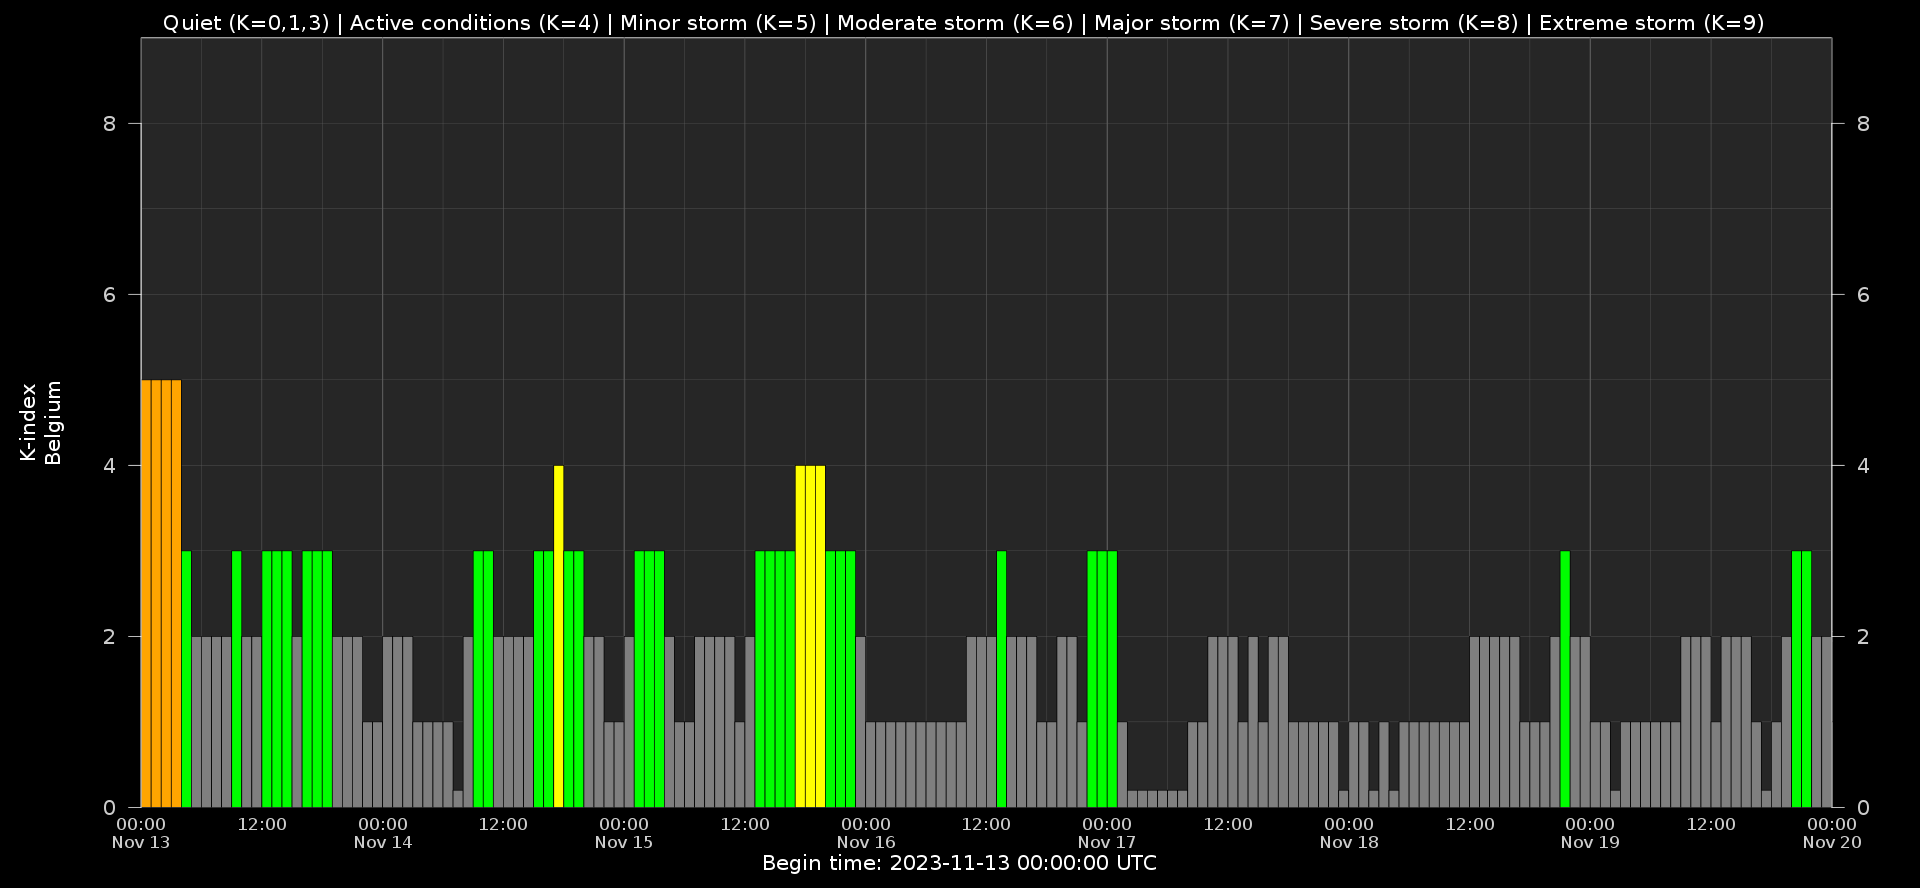Click the '8' tick on the left axis
The image size is (1920, 888).
tap(110, 124)
